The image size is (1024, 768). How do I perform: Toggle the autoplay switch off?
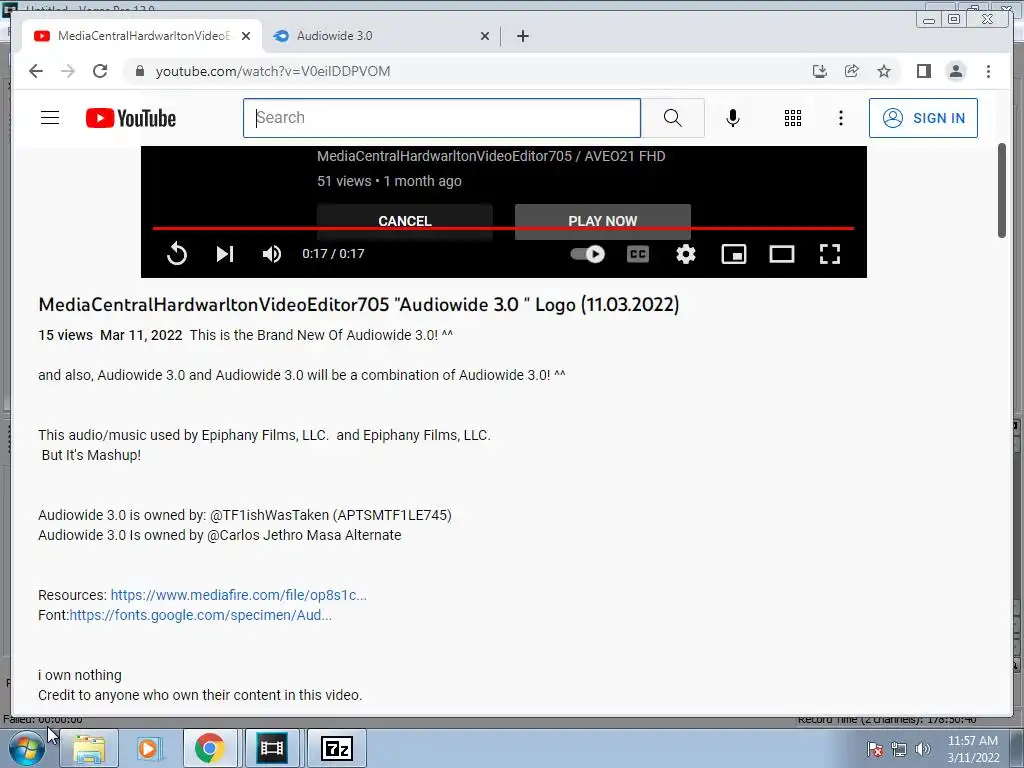587,253
